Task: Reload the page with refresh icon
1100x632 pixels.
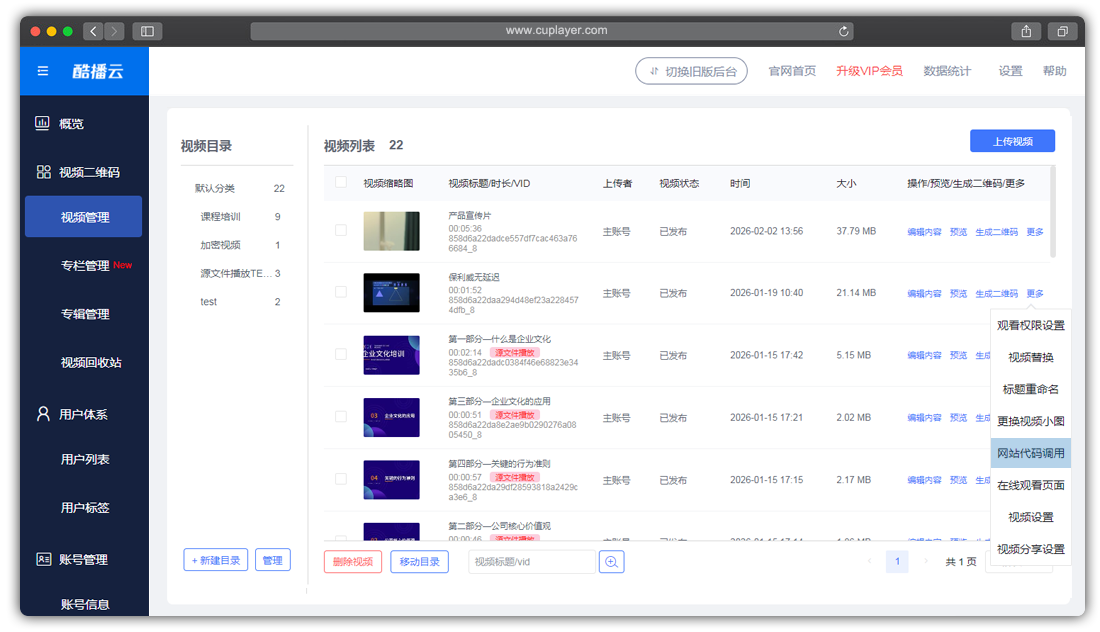Action: (843, 31)
